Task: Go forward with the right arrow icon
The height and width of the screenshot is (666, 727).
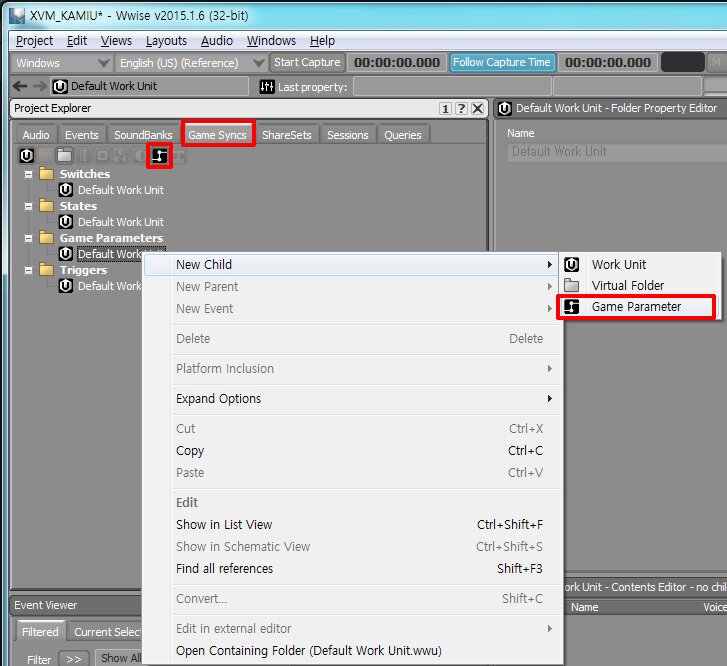Action: point(40,86)
